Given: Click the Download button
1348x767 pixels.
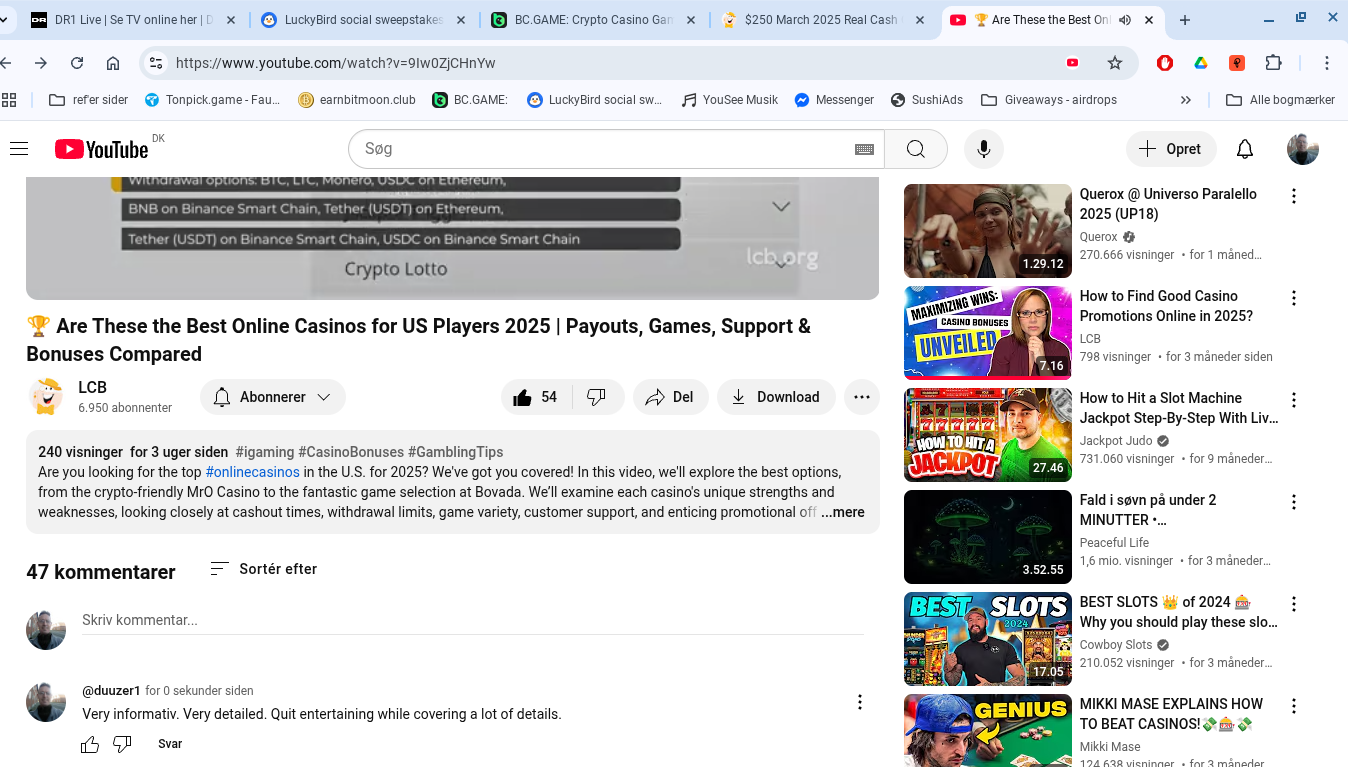Looking at the screenshot, I should click(x=775, y=397).
